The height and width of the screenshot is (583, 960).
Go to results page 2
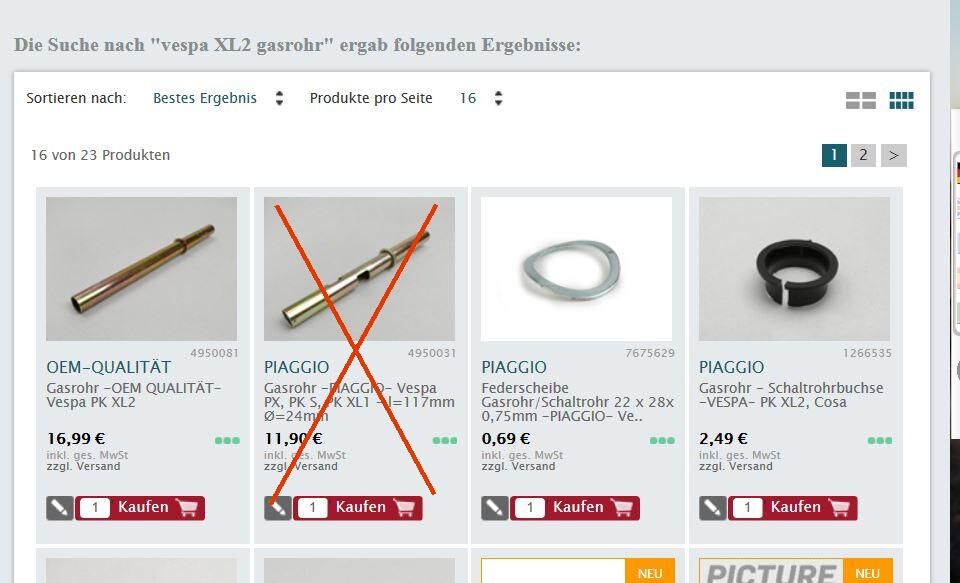pyautogui.click(x=863, y=155)
